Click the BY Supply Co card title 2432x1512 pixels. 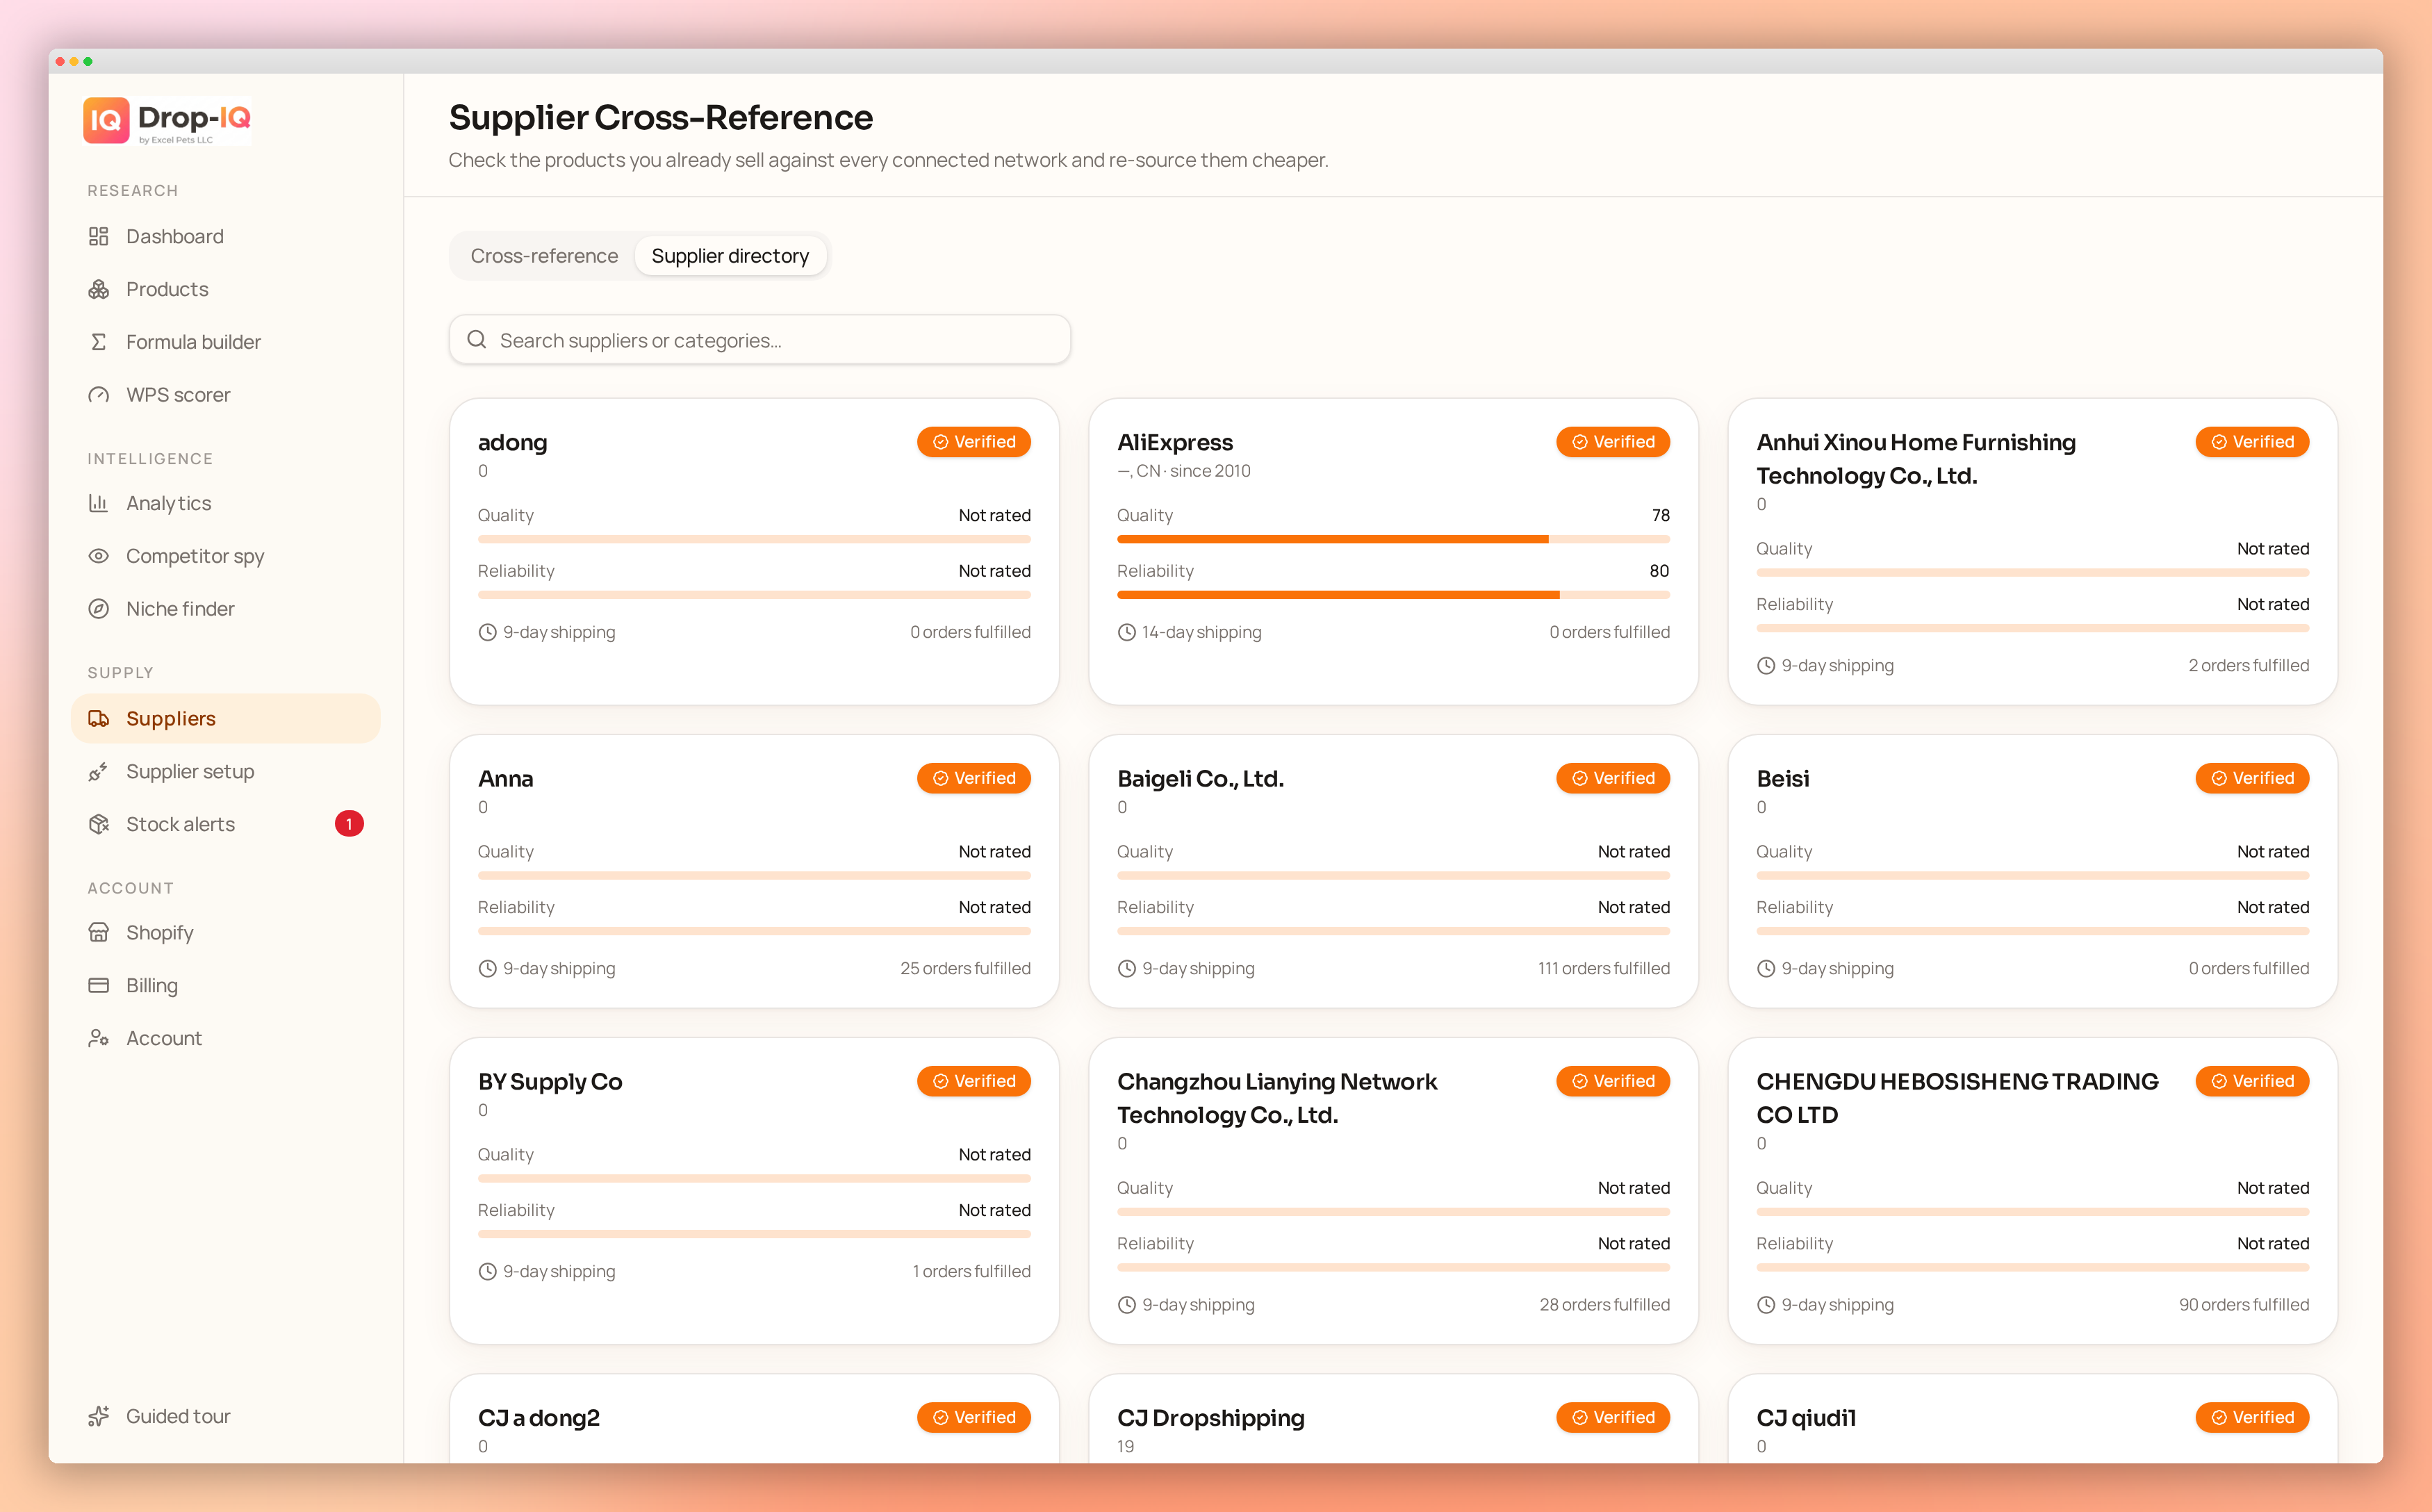(x=550, y=1081)
